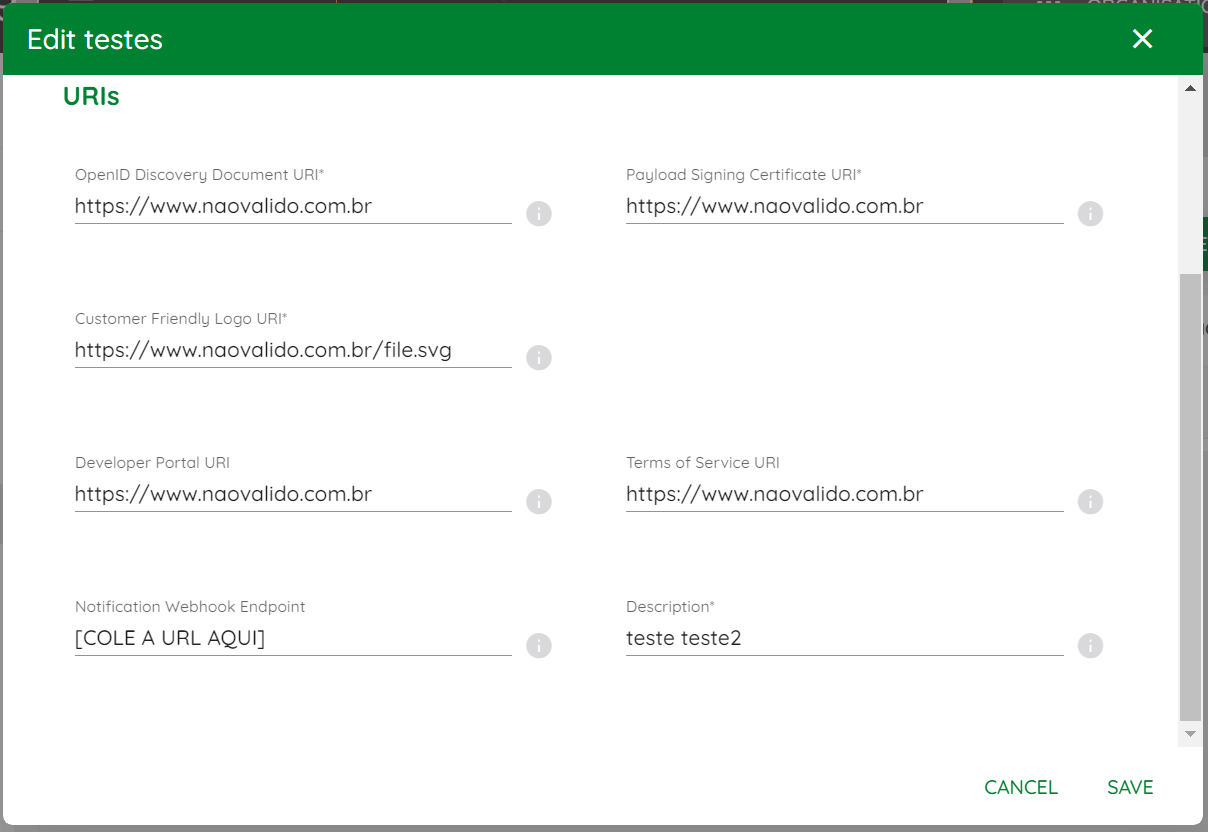Select the Payload Signing Certificate URI field
1208x832 pixels.
845,207
